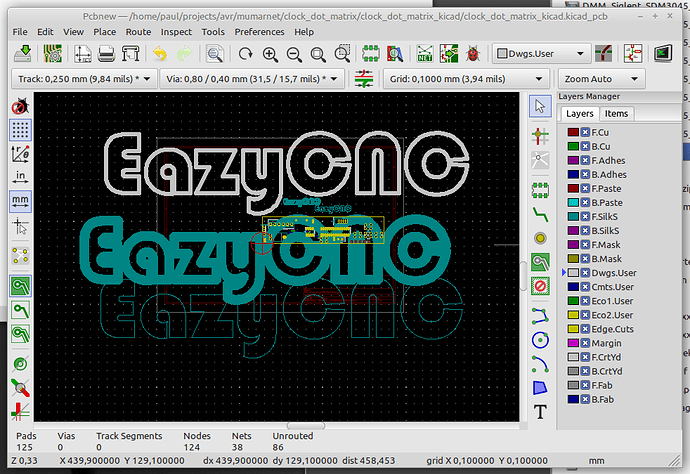Viewport: 690px width, 474px height.
Task: Click the Save board toolbar icon
Action: tap(22, 54)
